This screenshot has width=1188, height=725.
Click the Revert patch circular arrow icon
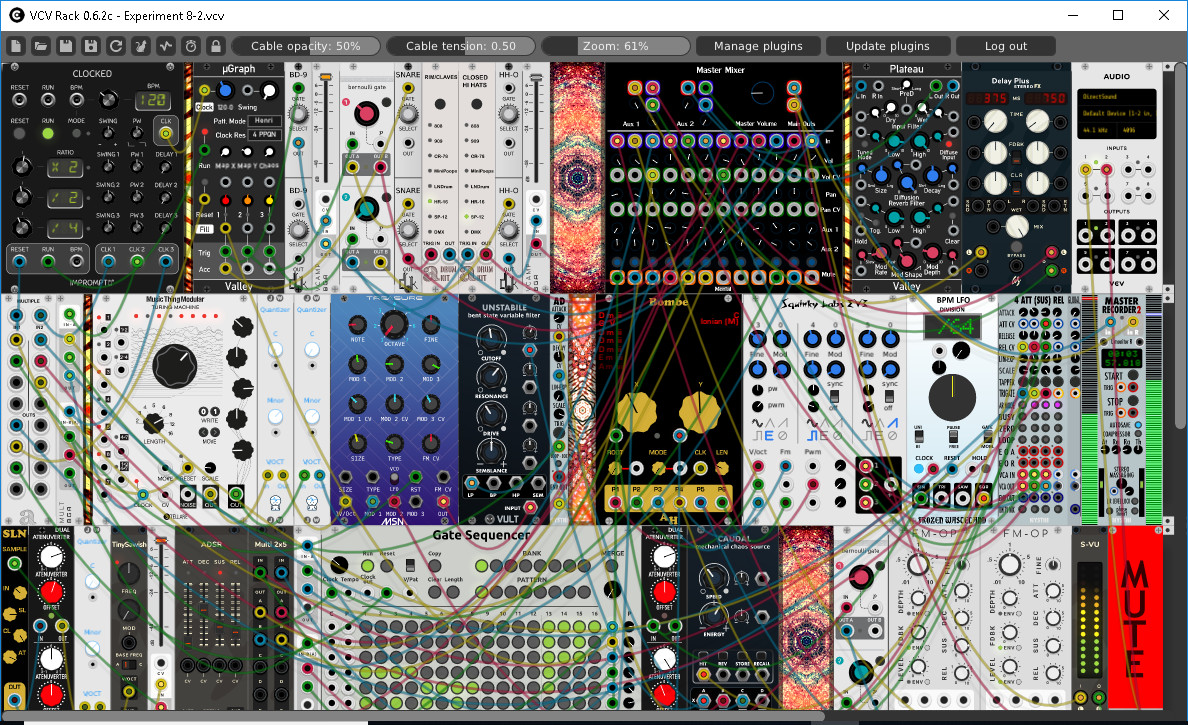116,46
